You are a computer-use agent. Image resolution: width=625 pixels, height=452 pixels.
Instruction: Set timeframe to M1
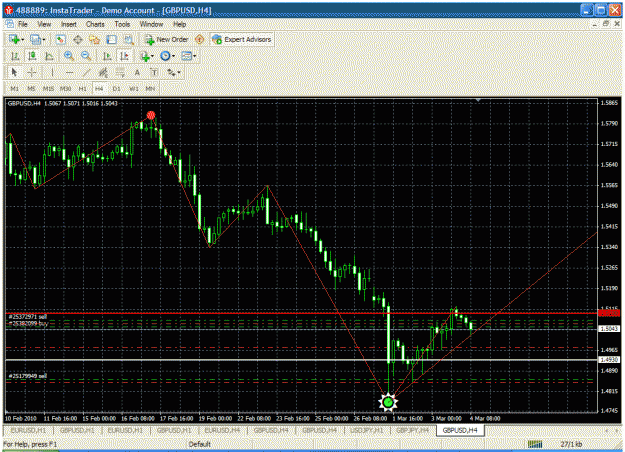(14, 88)
